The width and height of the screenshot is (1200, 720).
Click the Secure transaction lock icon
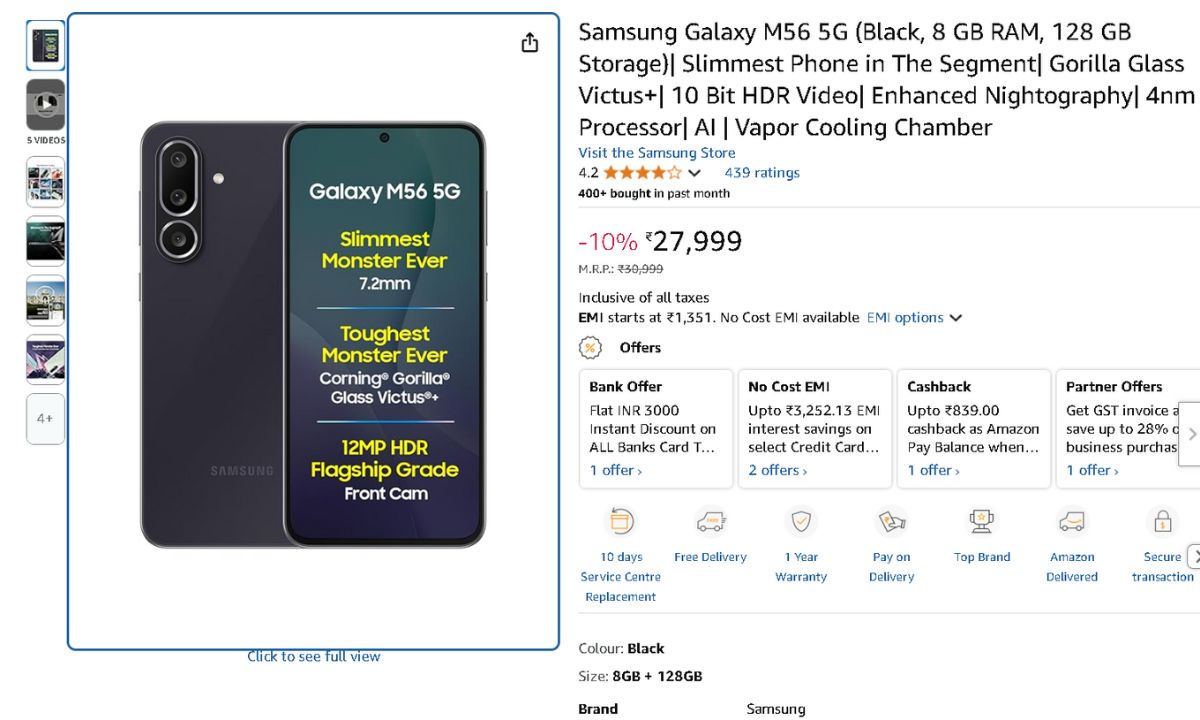(x=1162, y=522)
